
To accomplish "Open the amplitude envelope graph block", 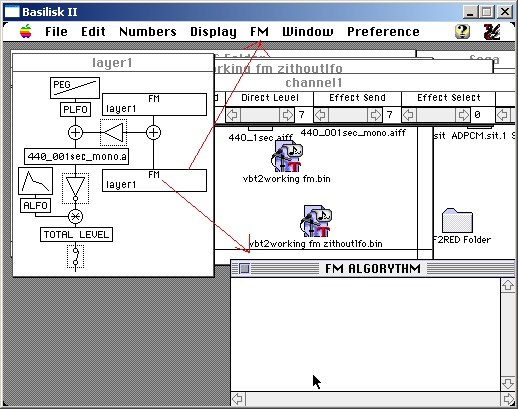I will pyautogui.click(x=35, y=181).
